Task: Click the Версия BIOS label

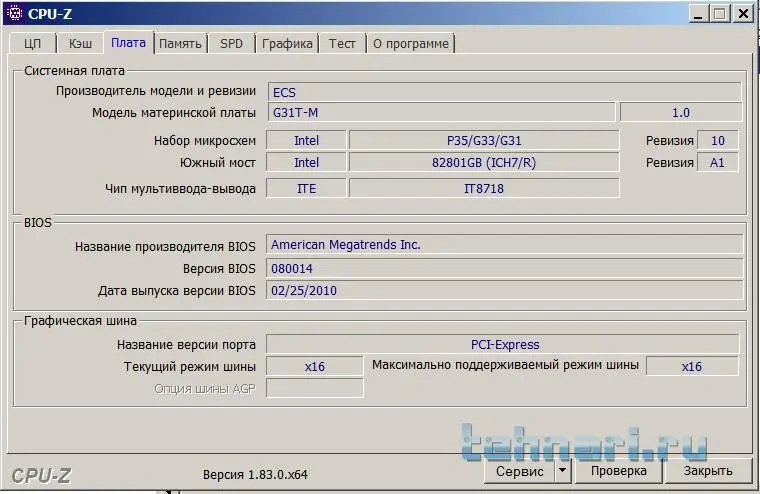Action: [x=219, y=268]
